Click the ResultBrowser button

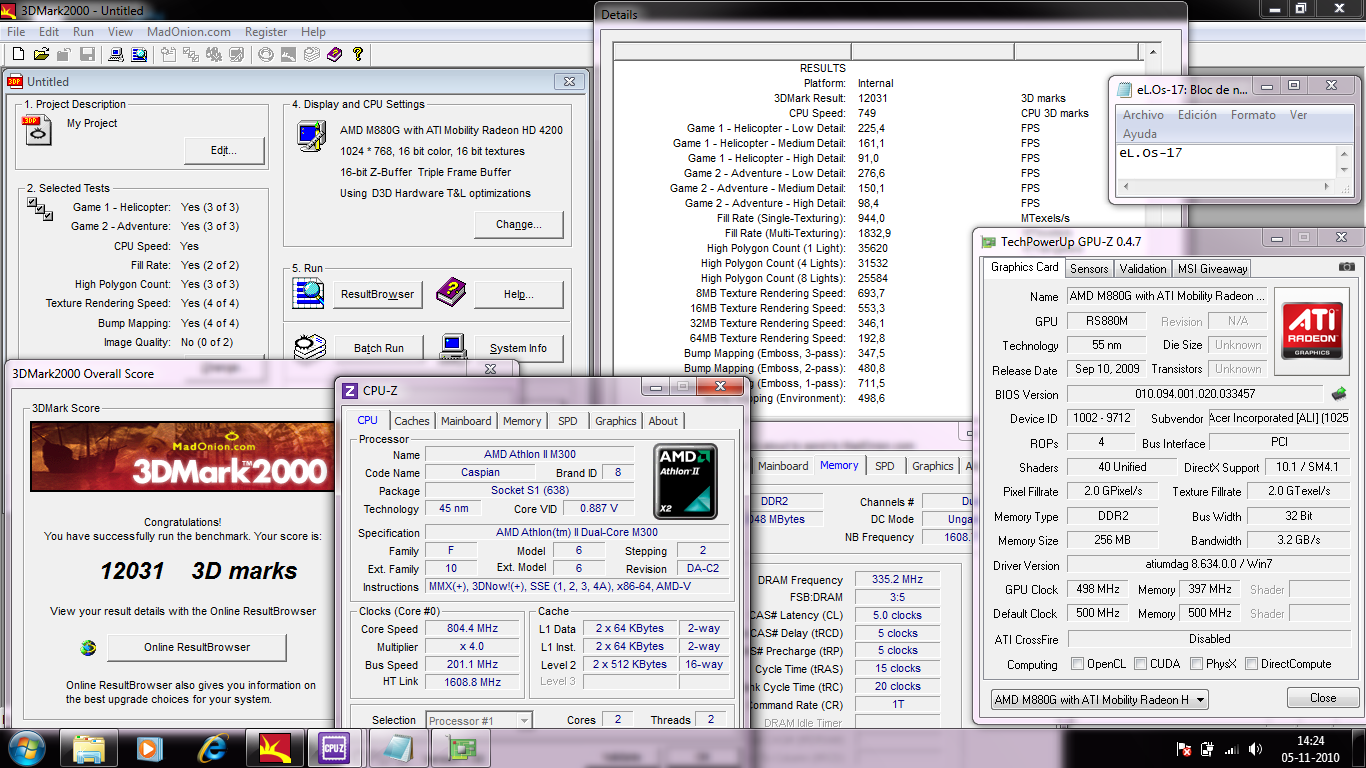377,294
